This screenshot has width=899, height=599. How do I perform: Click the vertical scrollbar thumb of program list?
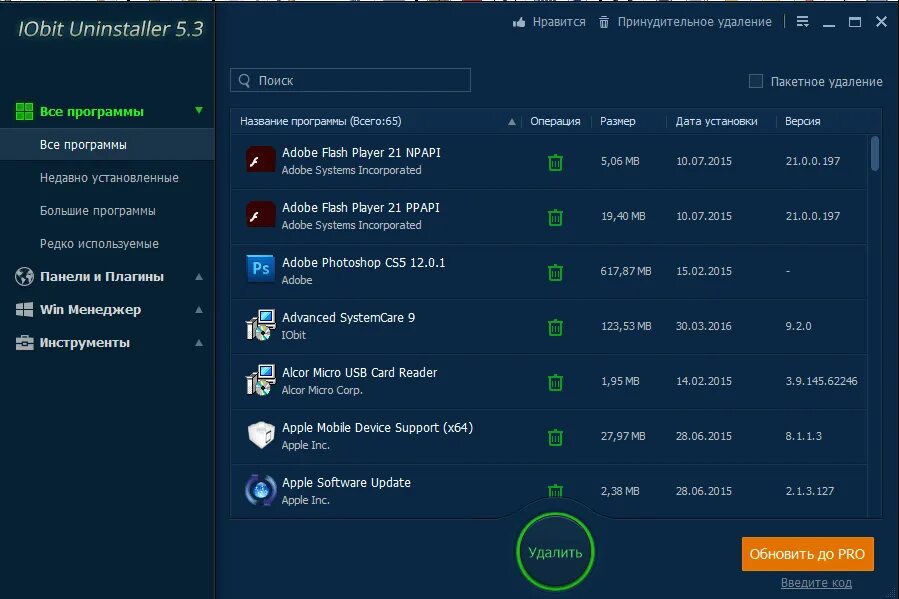[x=875, y=153]
